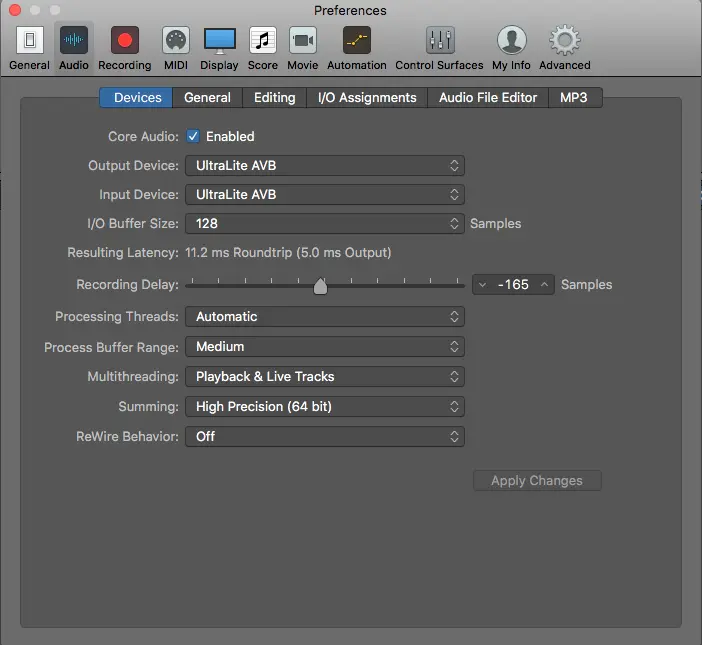Click the Recording Delay -165 value field
The width and height of the screenshot is (702, 645).
point(514,285)
